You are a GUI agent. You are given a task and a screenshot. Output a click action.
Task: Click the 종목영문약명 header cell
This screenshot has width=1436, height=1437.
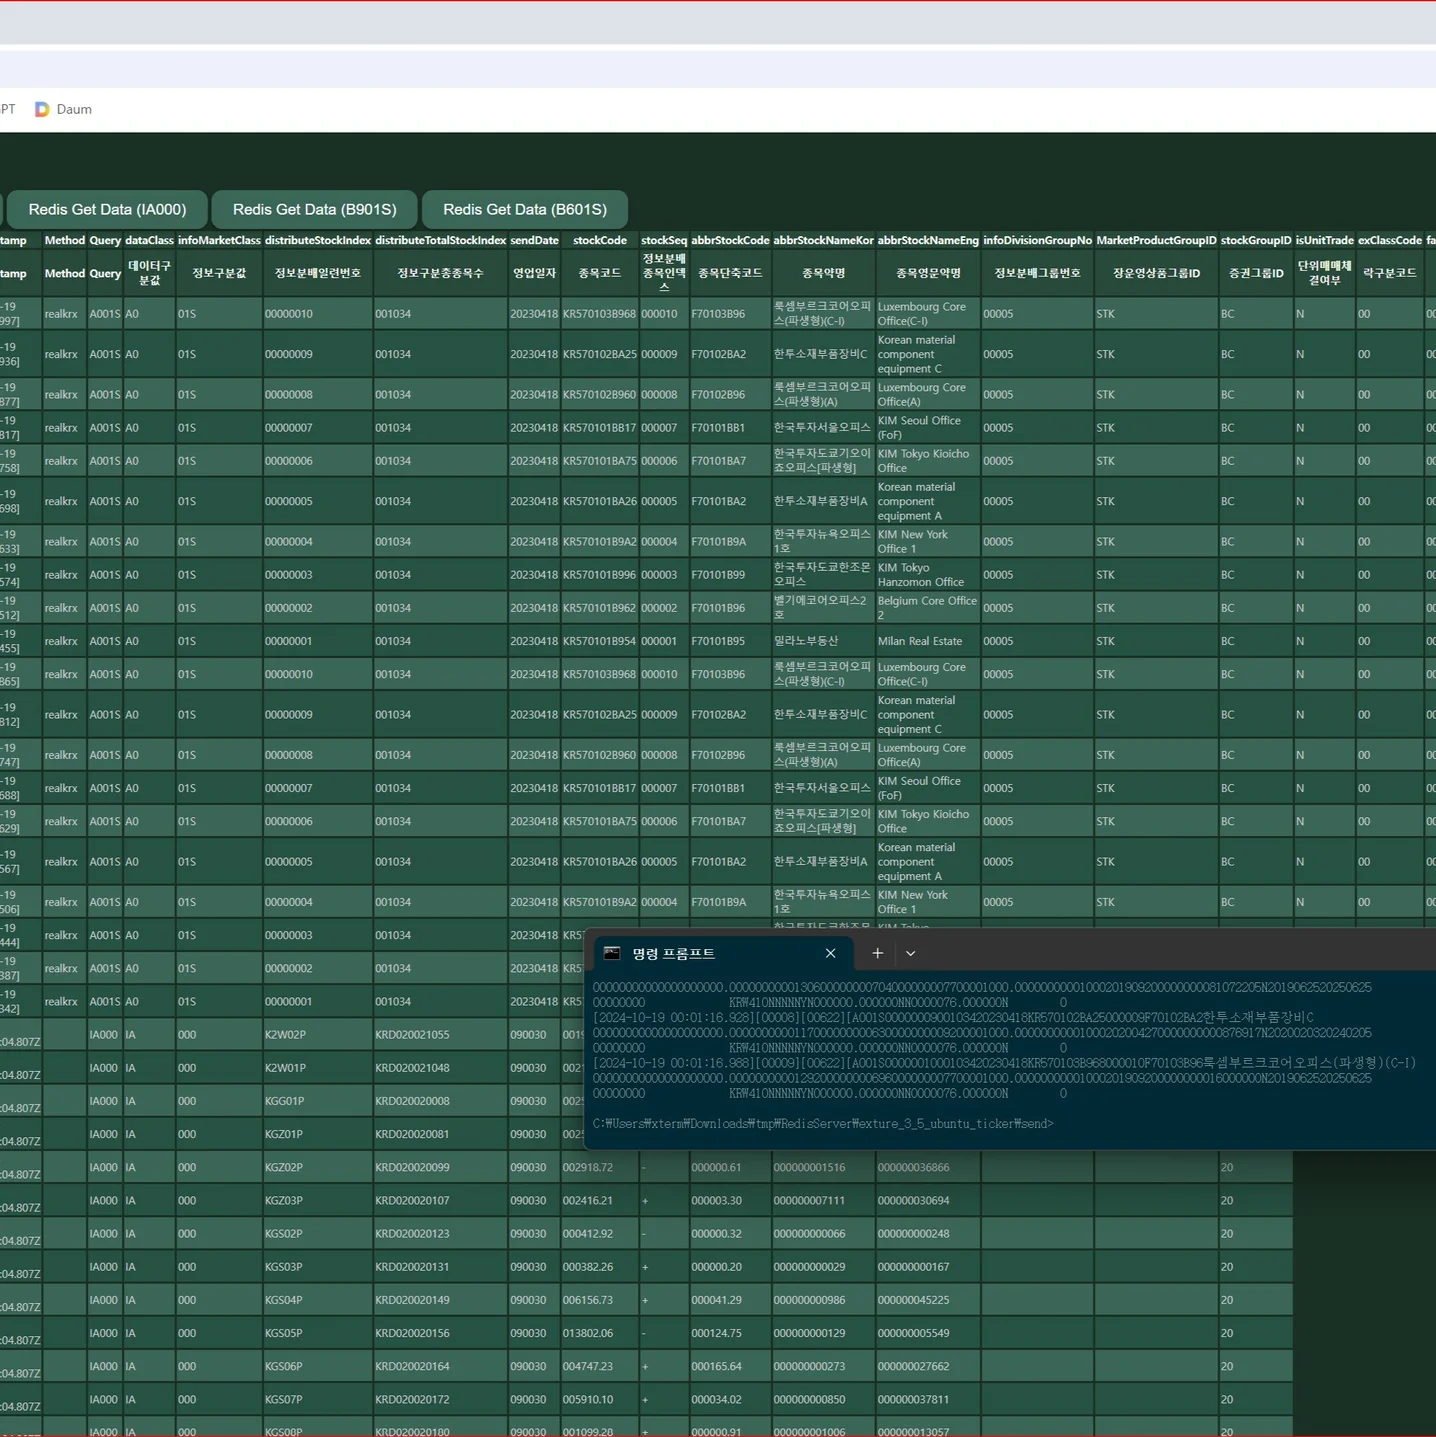[x=928, y=273]
